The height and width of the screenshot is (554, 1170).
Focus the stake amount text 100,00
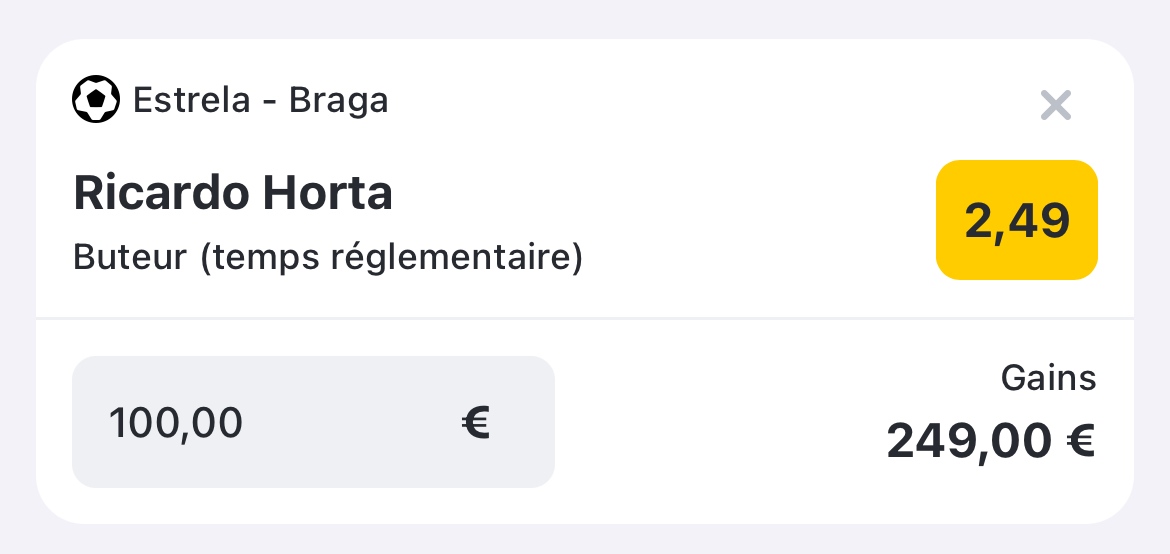coord(176,423)
